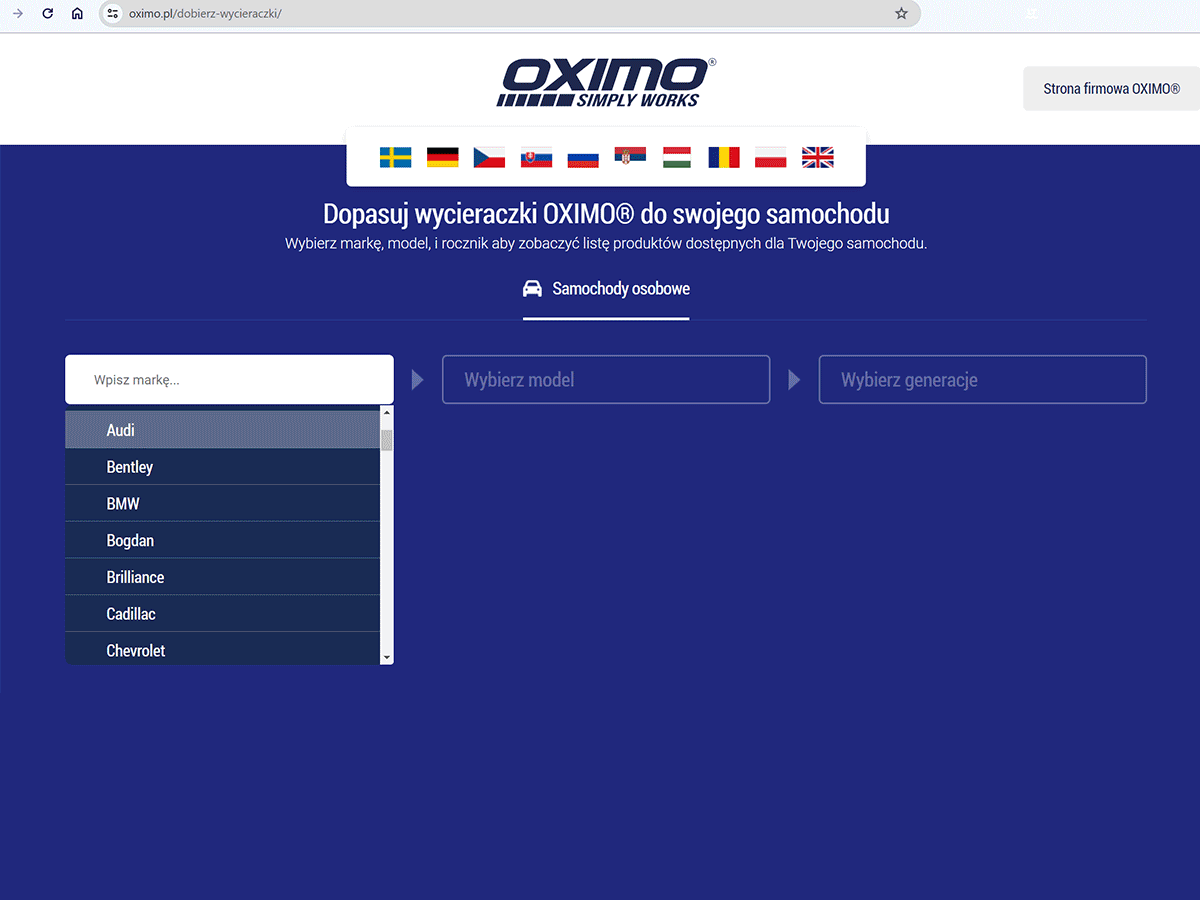The image size is (1200, 900).
Task: Click the brand list scrollbar down arrow
Action: pos(387,658)
